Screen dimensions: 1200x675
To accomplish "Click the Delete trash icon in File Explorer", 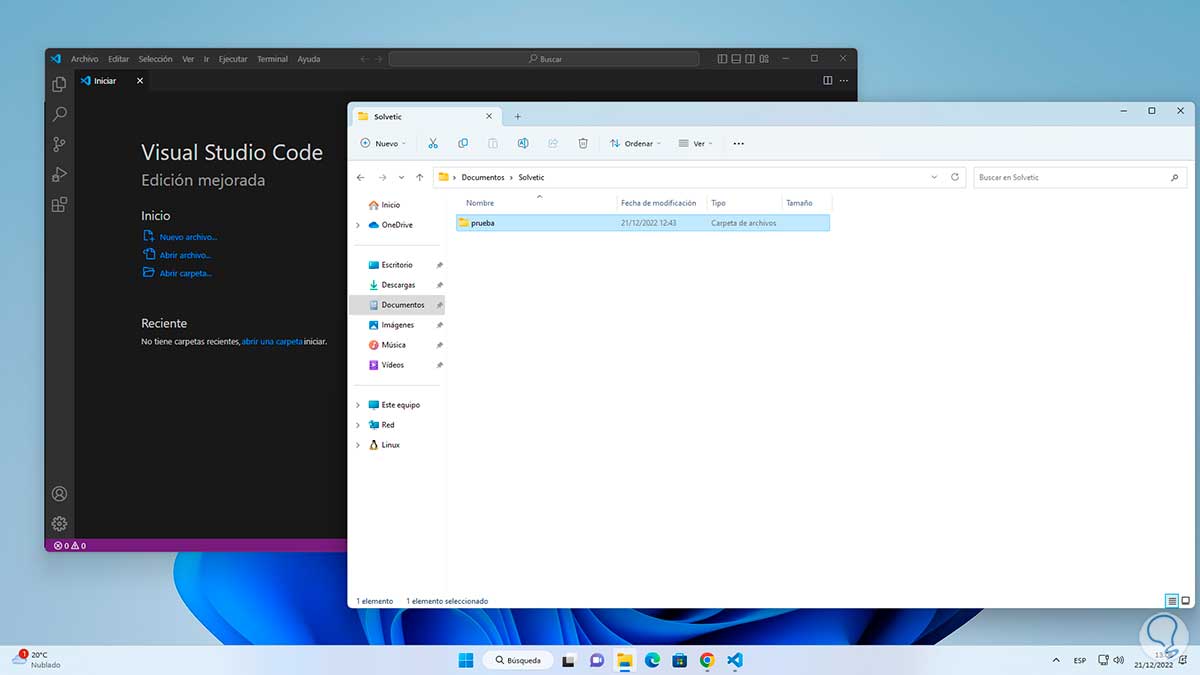I will (x=583, y=144).
